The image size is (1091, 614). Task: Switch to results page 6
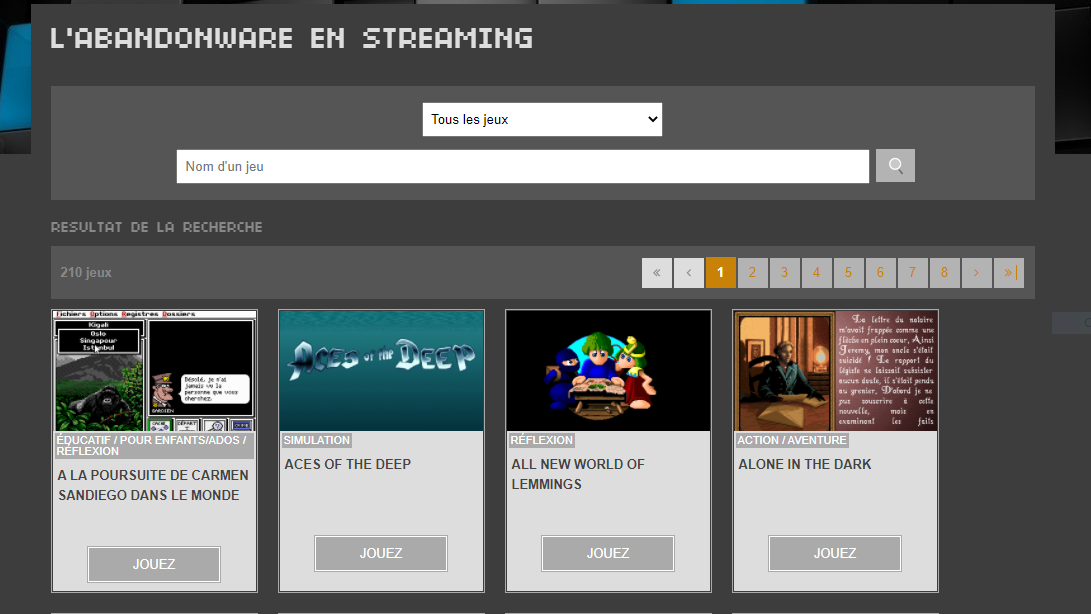(880, 272)
